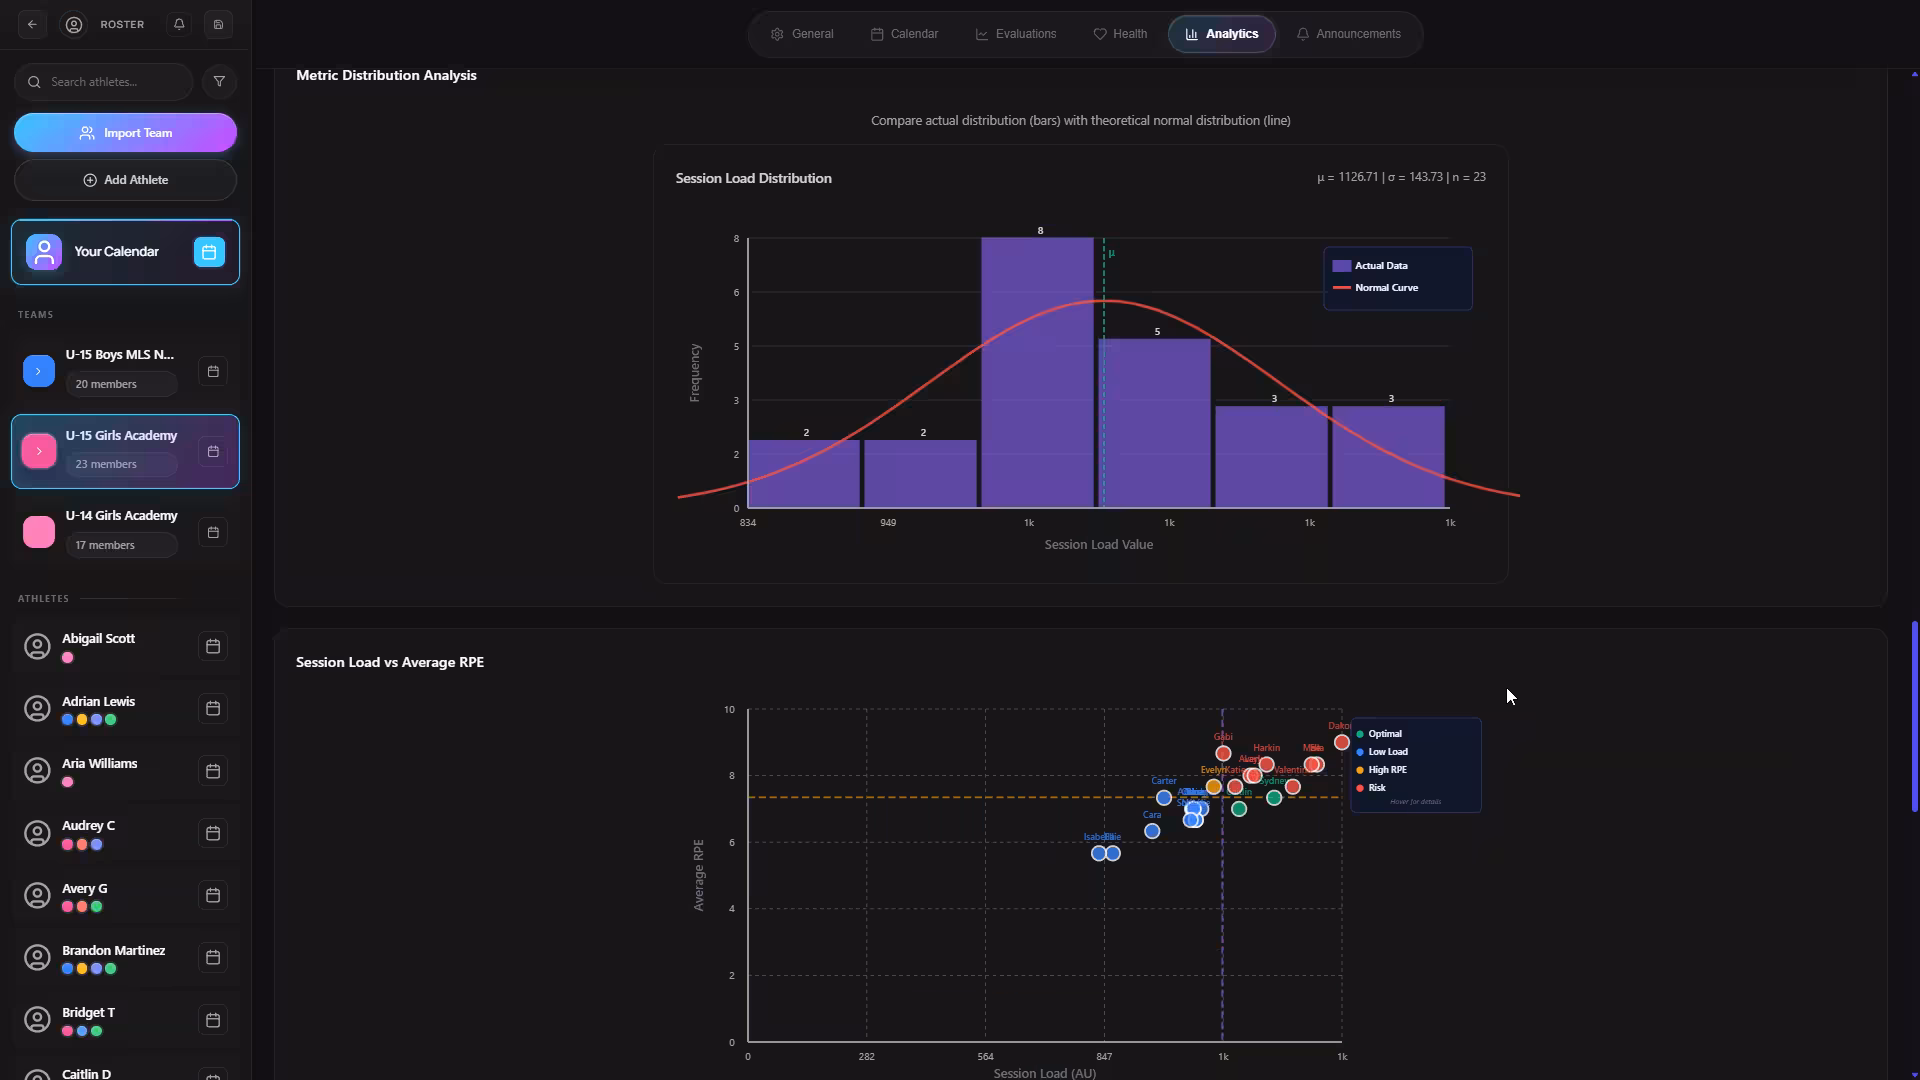Open the Your Calendar card
This screenshot has height=1080, width=1920.
125,252
